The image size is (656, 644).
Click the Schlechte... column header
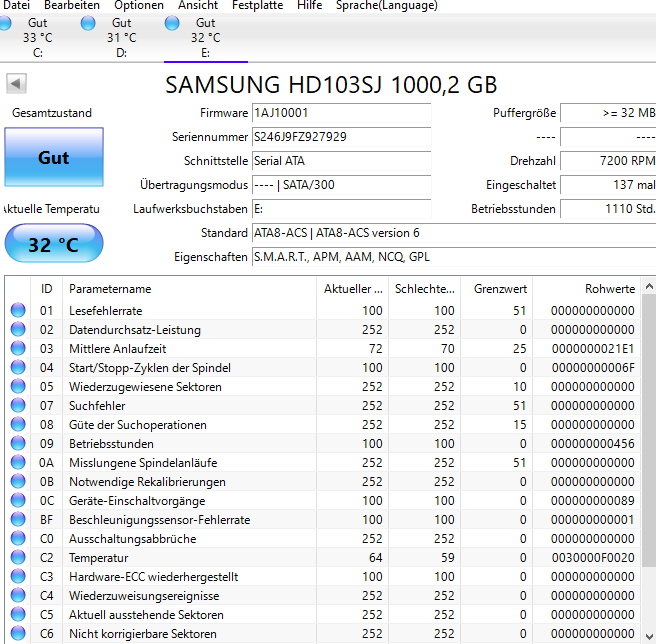(424, 289)
